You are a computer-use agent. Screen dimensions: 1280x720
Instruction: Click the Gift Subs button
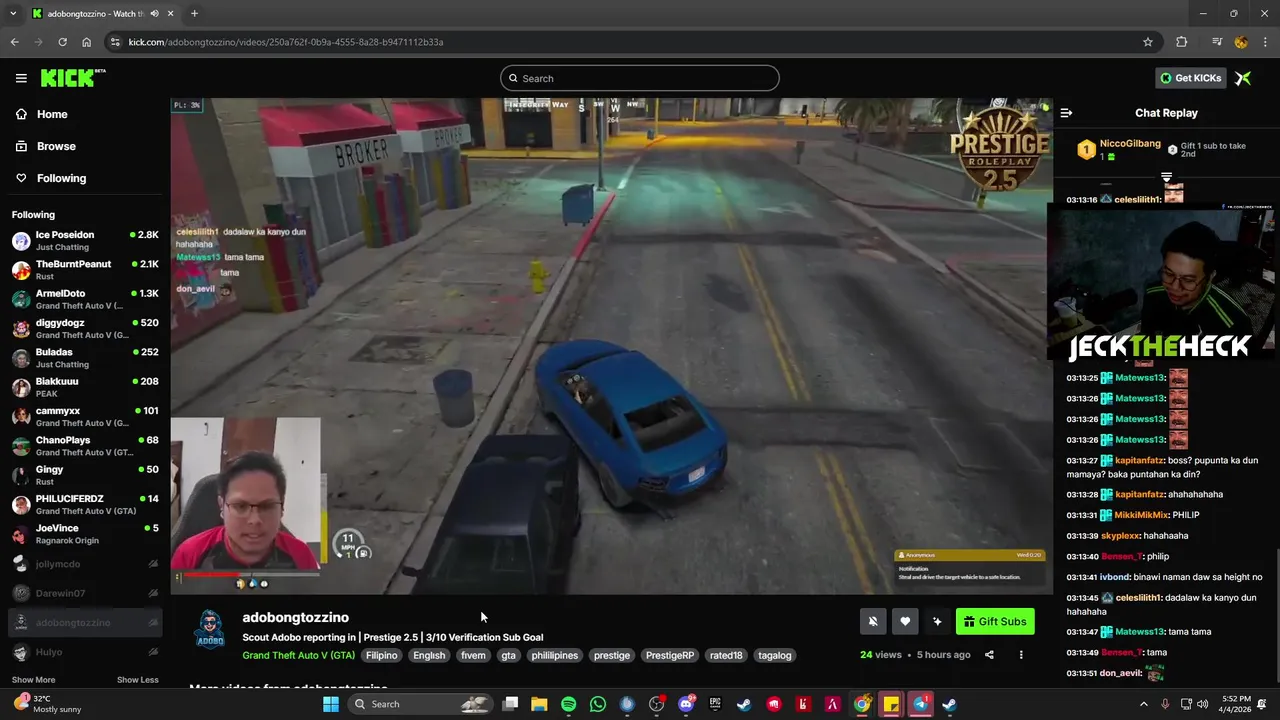click(995, 621)
